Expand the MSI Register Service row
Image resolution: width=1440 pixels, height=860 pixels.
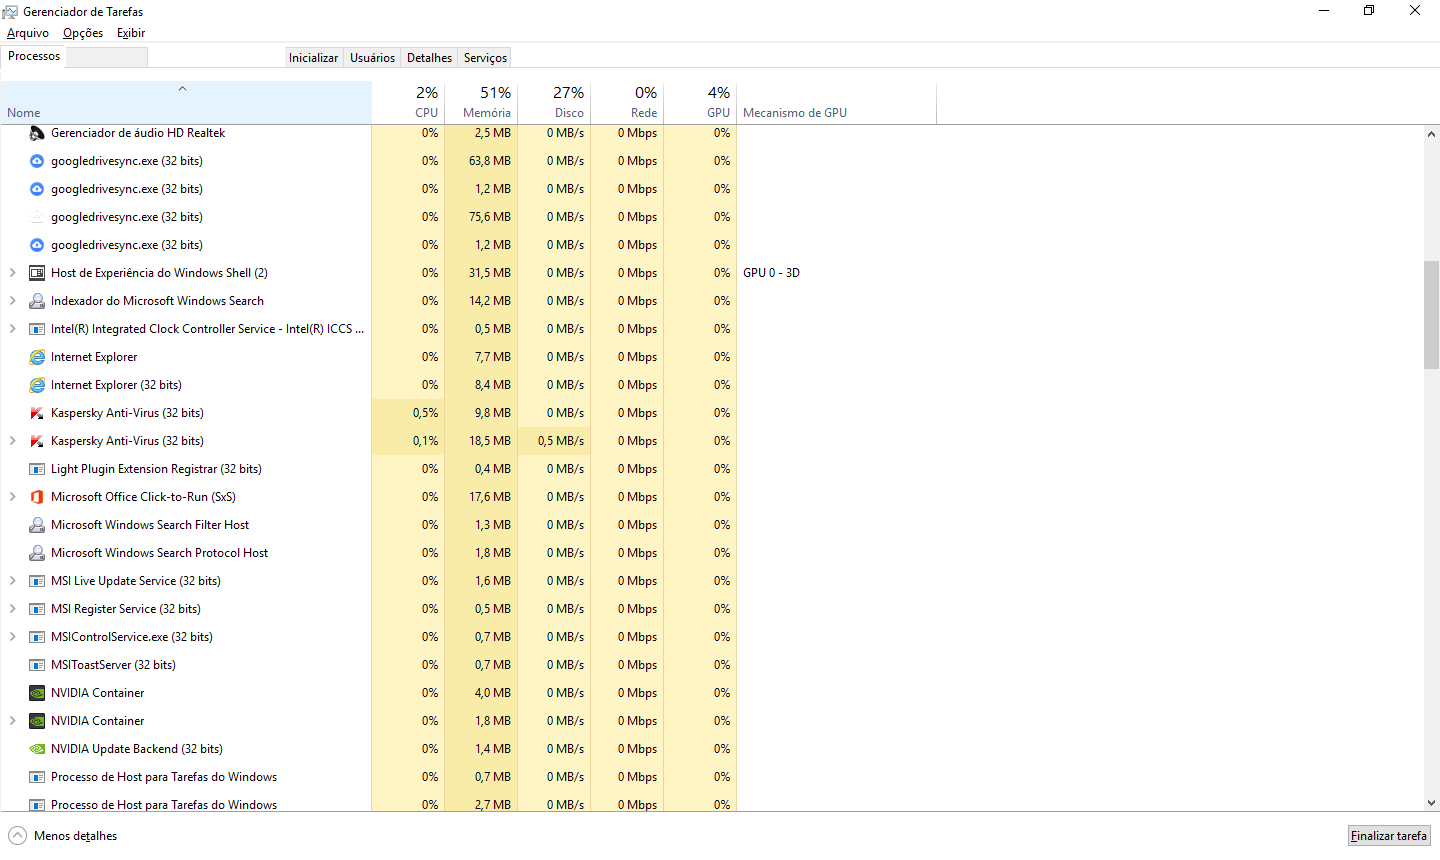click(12, 609)
